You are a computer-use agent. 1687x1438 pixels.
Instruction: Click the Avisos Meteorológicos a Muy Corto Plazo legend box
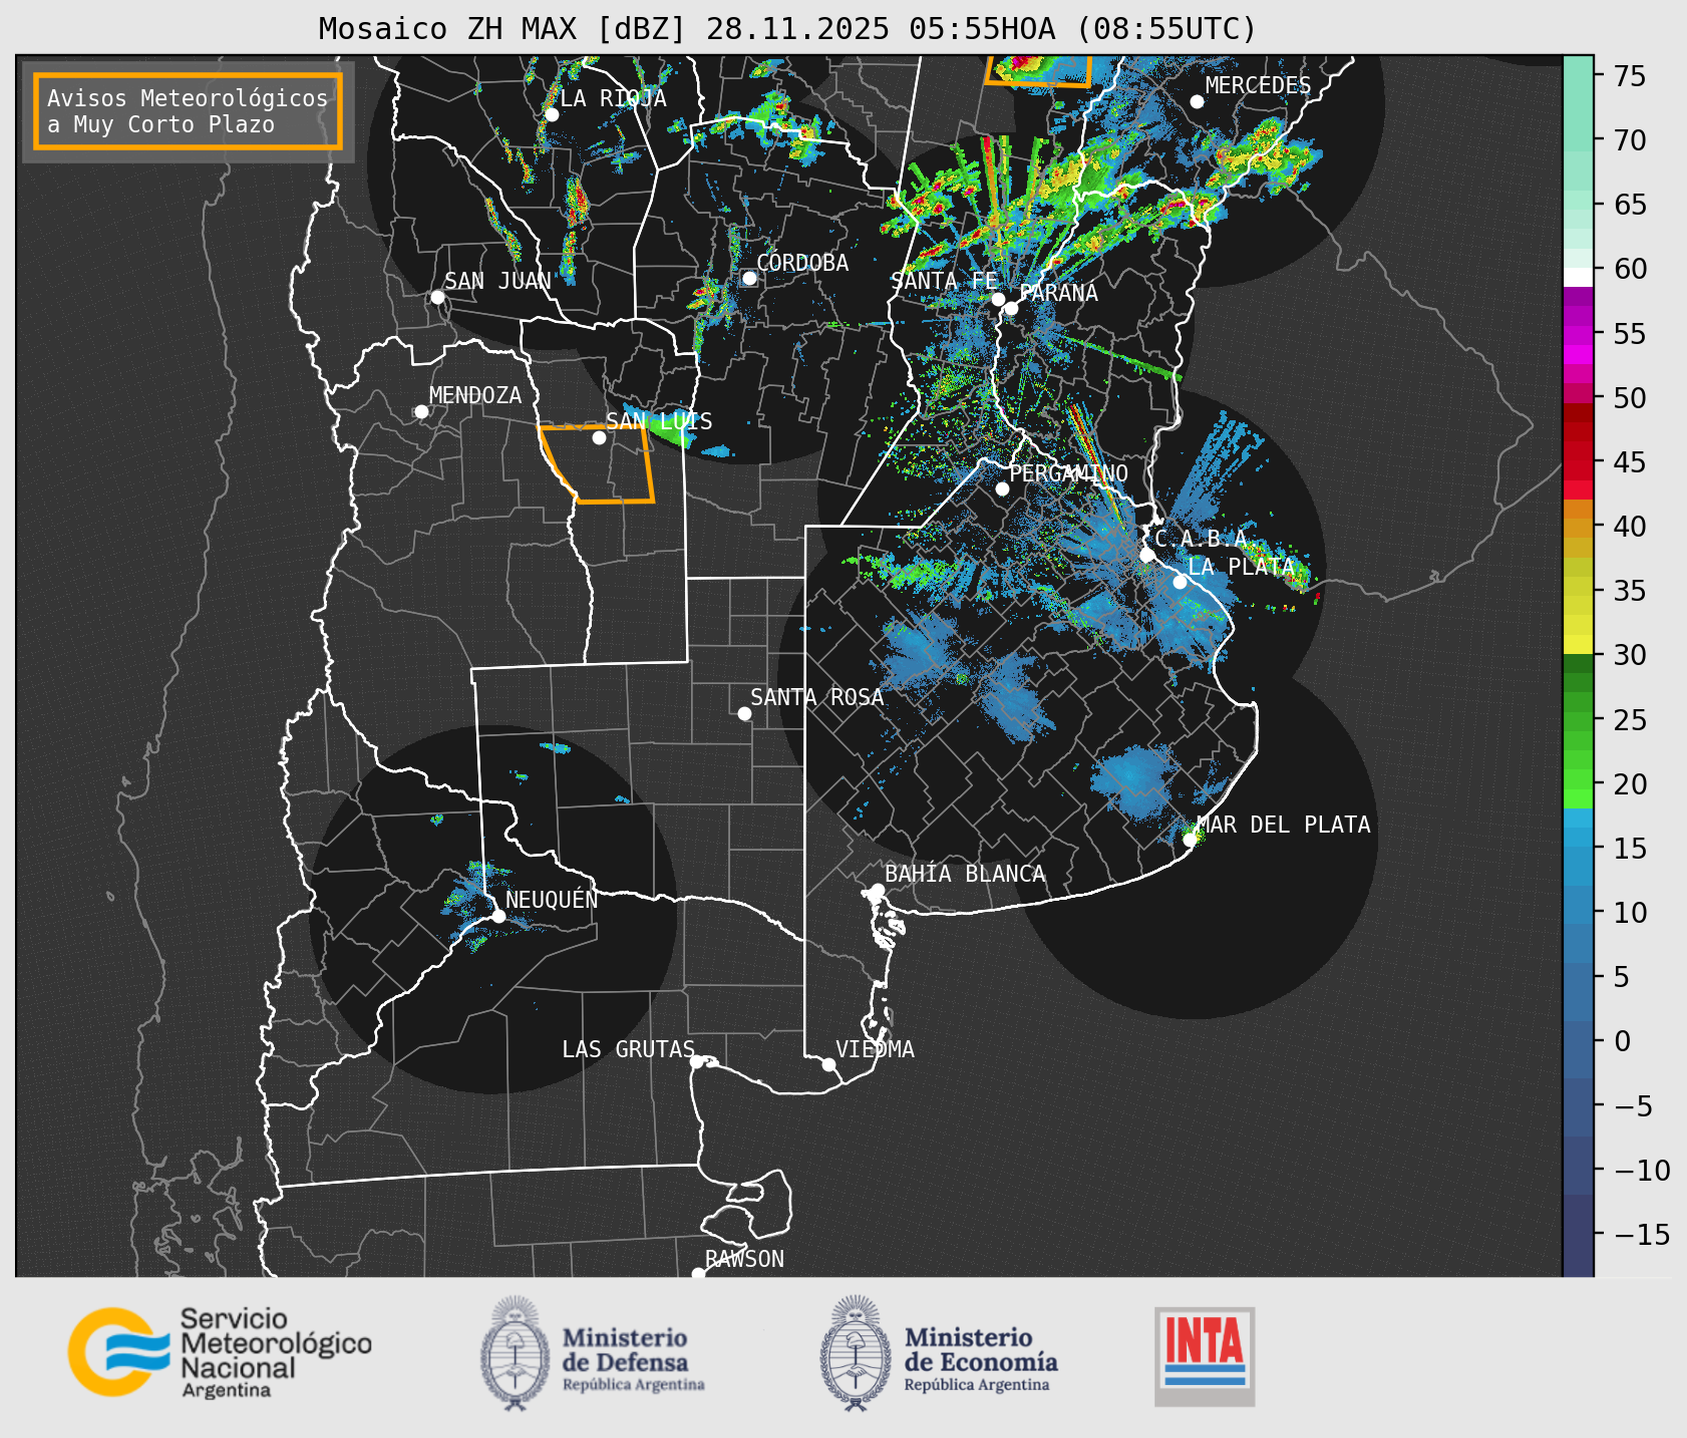[188, 111]
